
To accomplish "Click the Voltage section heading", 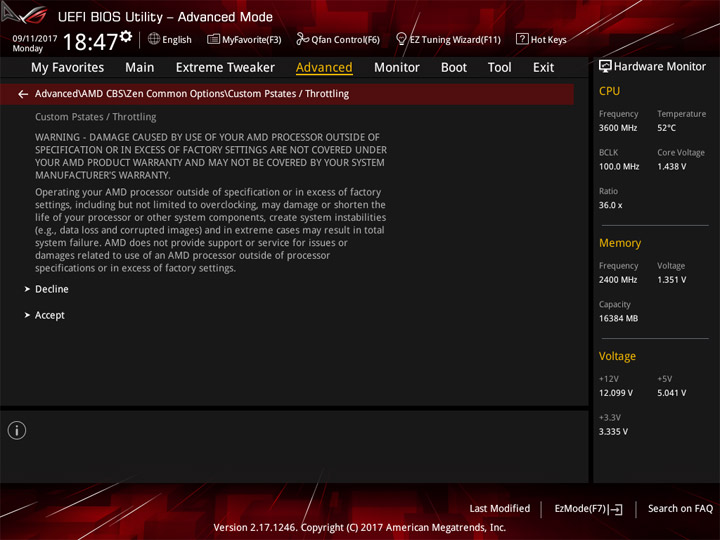I will [x=617, y=356].
